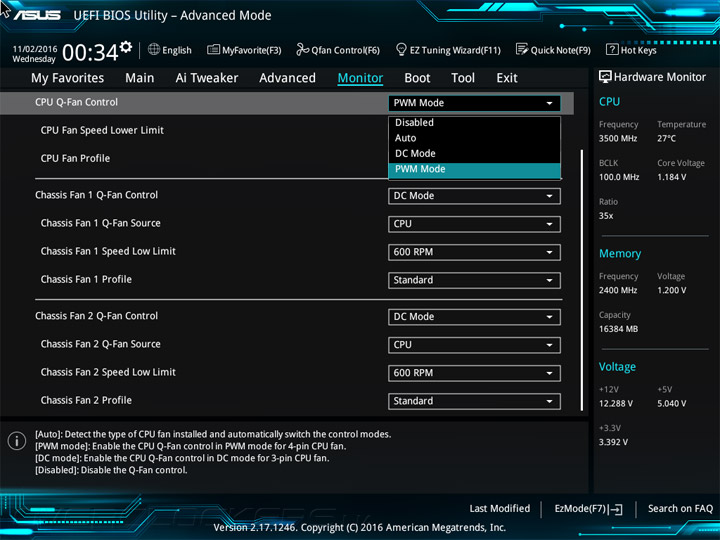Open Chassis Fan 1 Q-Fan Control dropdown
720x540 pixels.
(x=474, y=196)
